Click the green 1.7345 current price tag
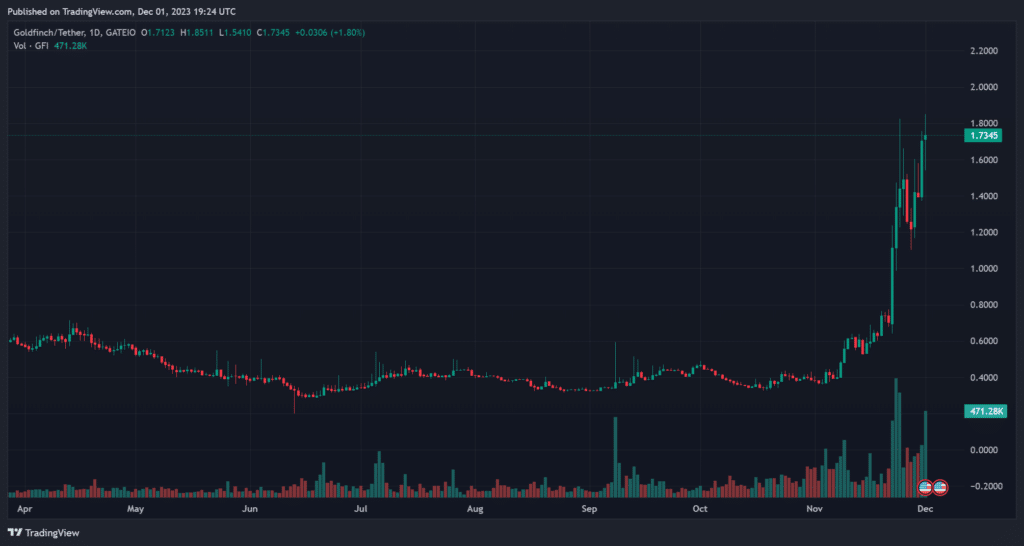Viewport: 1024px width, 546px height. [x=982, y=135]
